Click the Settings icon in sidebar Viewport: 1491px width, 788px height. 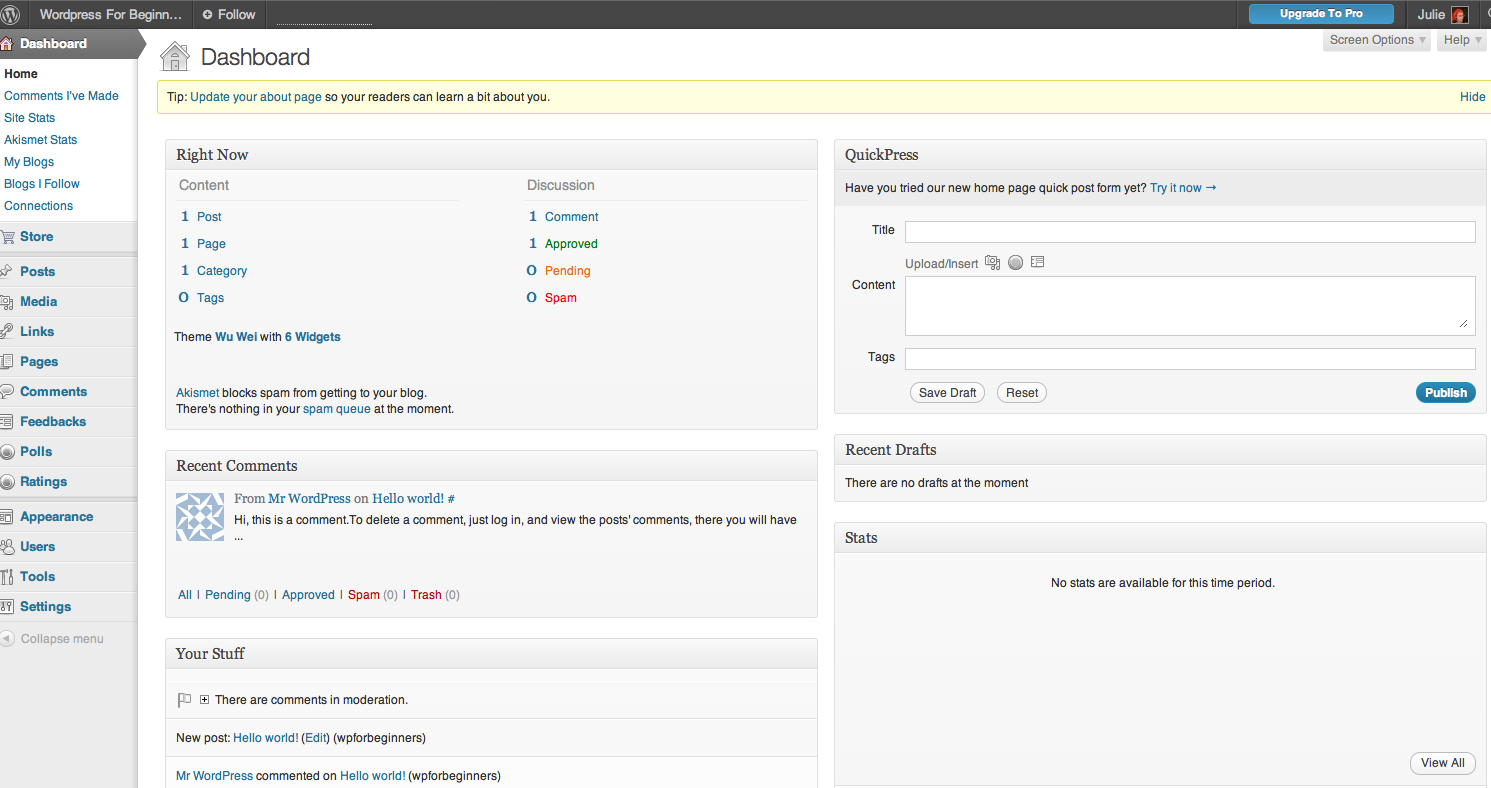6,607
